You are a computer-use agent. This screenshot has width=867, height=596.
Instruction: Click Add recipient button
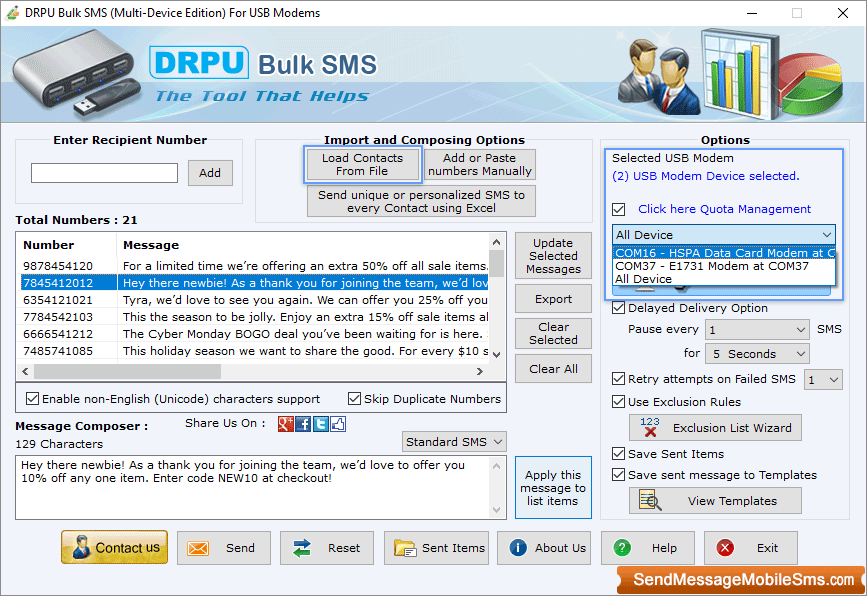pyautogui.click(x=210, y=173)
